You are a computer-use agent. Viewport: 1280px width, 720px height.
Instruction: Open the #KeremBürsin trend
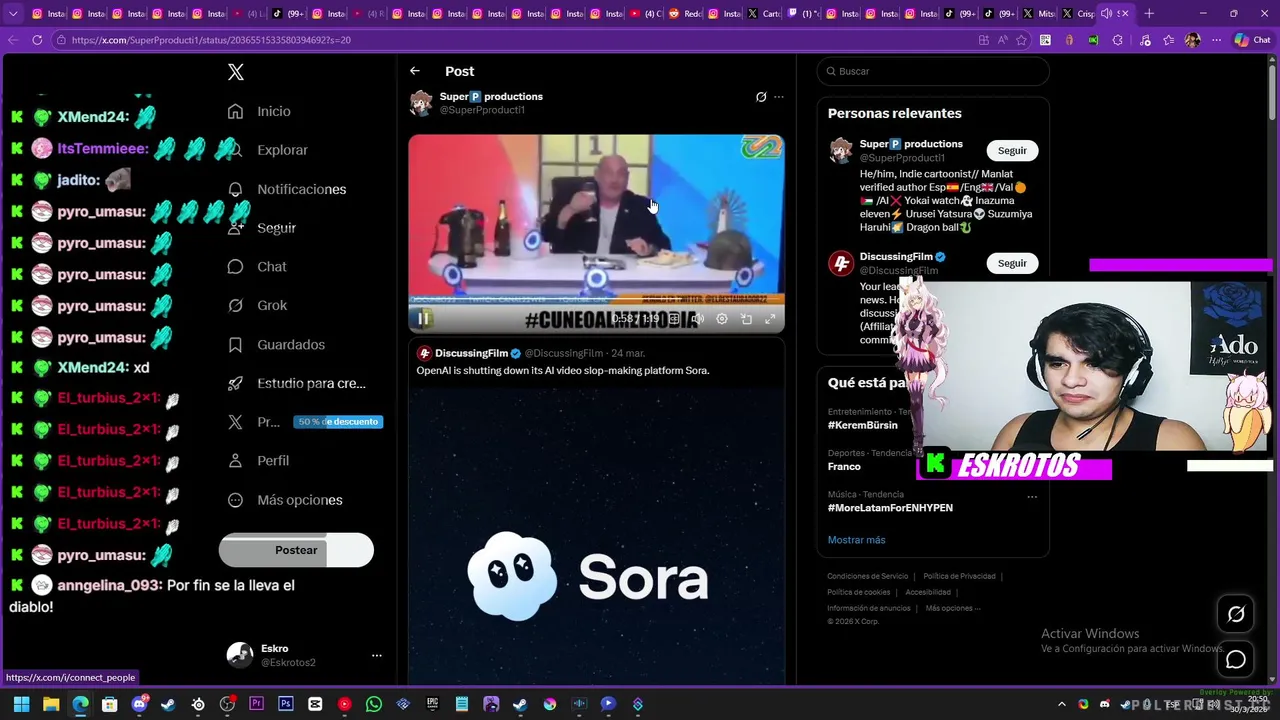pyautogui.click(x=862, y=425)
